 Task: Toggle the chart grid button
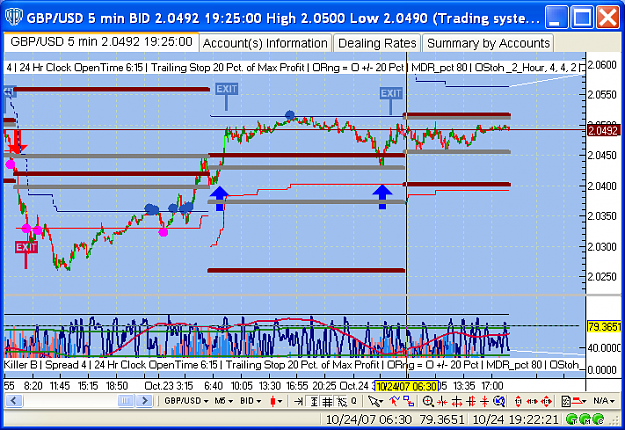[327, 401]
